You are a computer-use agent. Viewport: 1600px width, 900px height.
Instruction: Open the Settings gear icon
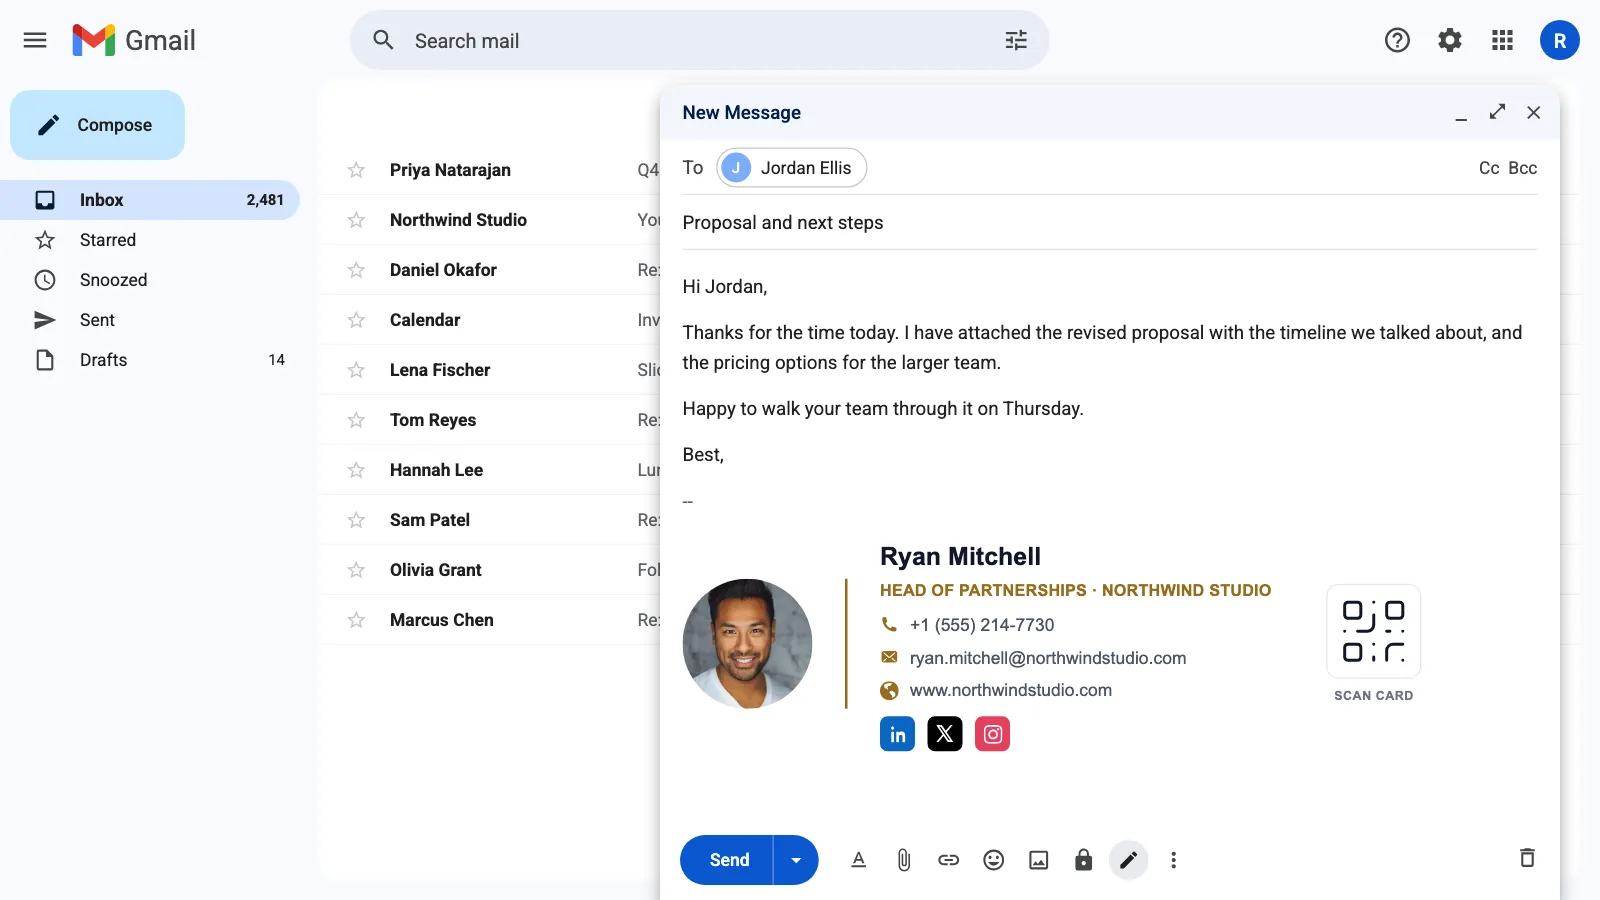1450,40
